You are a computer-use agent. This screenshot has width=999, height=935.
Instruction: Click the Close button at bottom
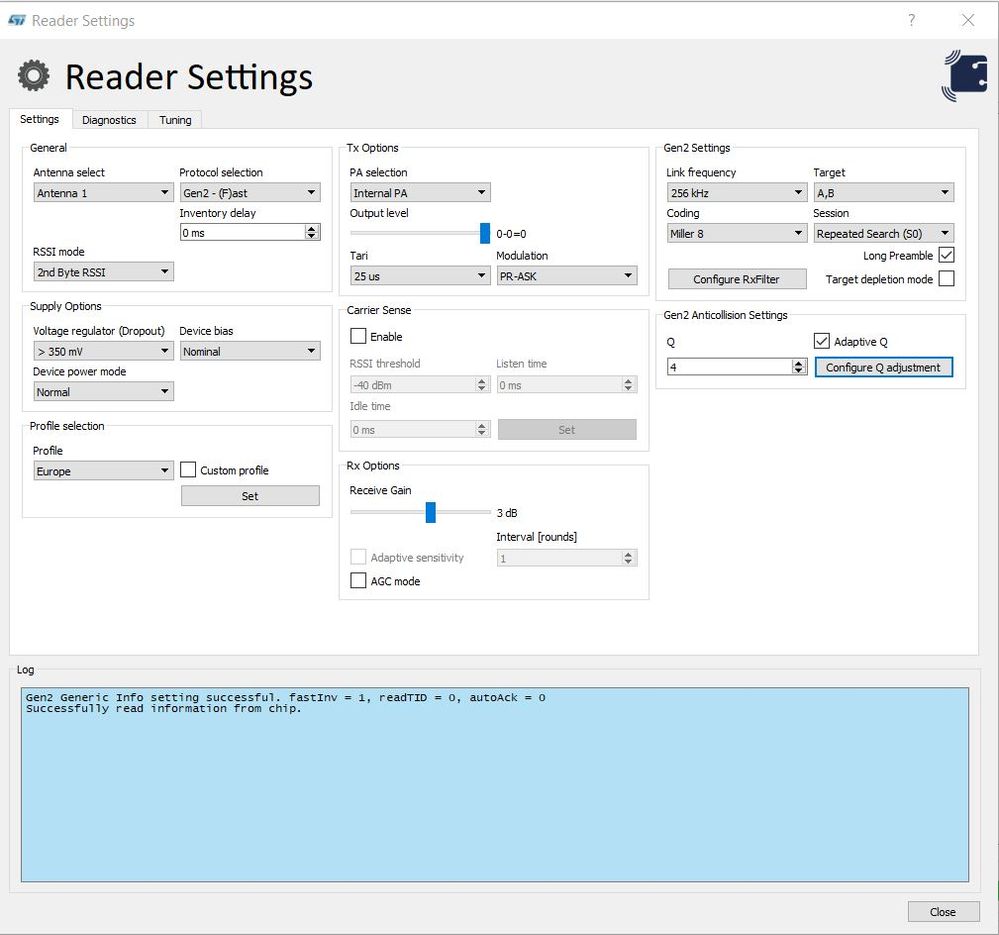[943, 911]
